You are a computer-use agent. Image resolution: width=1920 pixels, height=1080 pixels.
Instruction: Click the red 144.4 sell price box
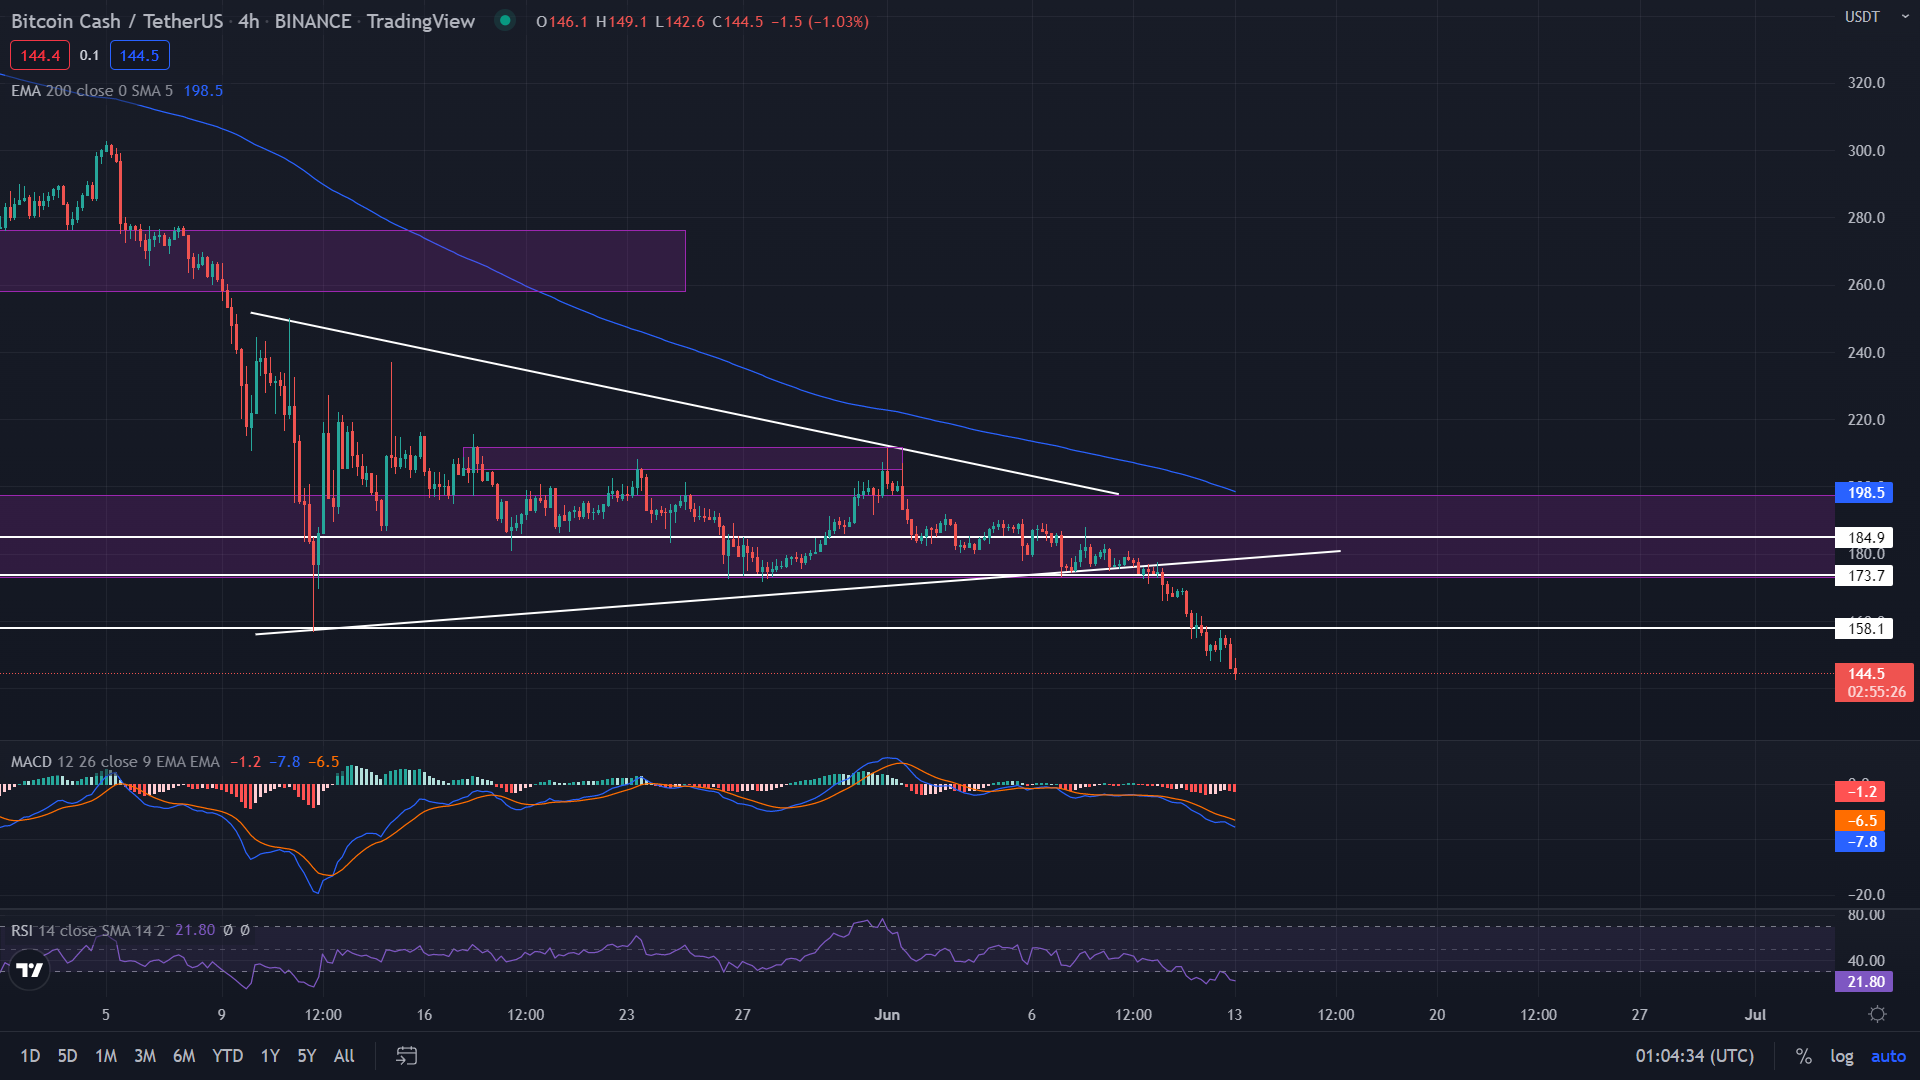[40, 55]
